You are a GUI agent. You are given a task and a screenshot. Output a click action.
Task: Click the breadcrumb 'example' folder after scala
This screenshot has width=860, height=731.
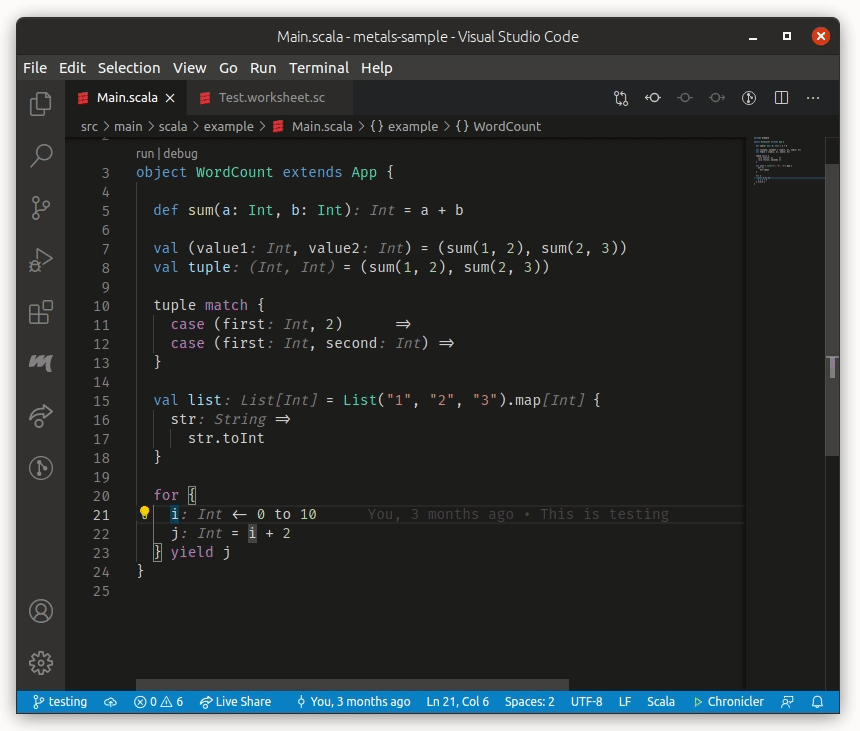pos(229,127)
